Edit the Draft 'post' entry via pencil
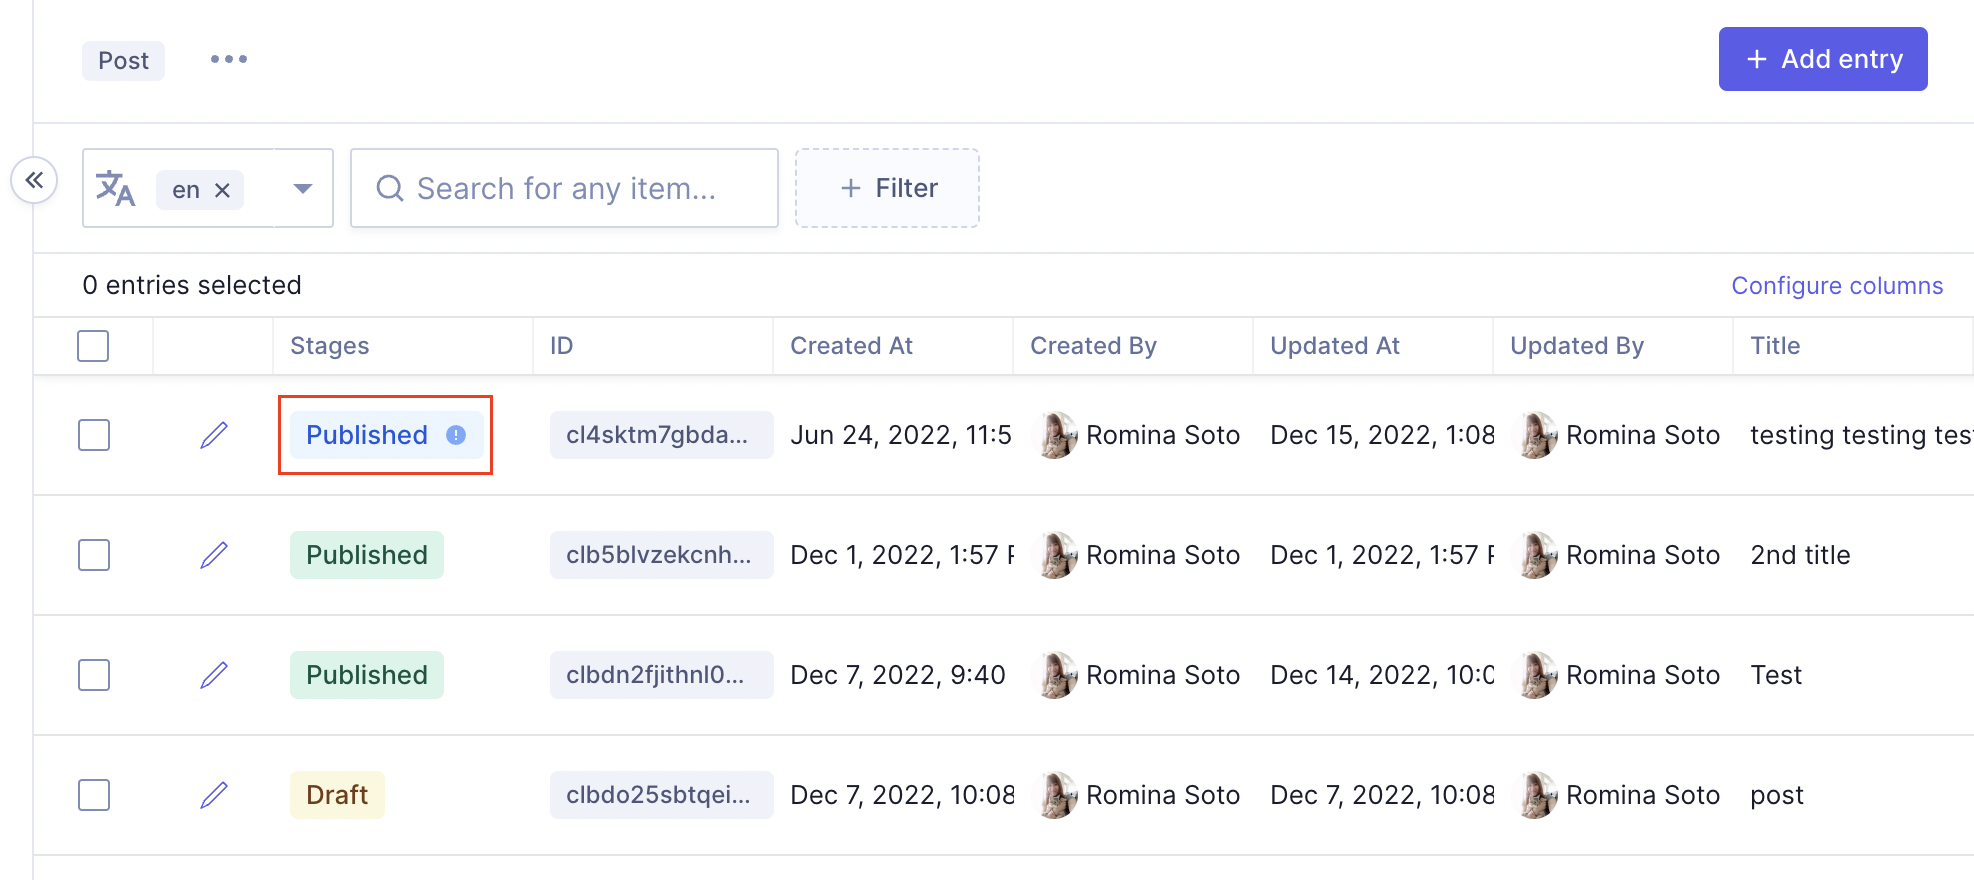This screenshot has width=1974, height=880. coord(214,795)
